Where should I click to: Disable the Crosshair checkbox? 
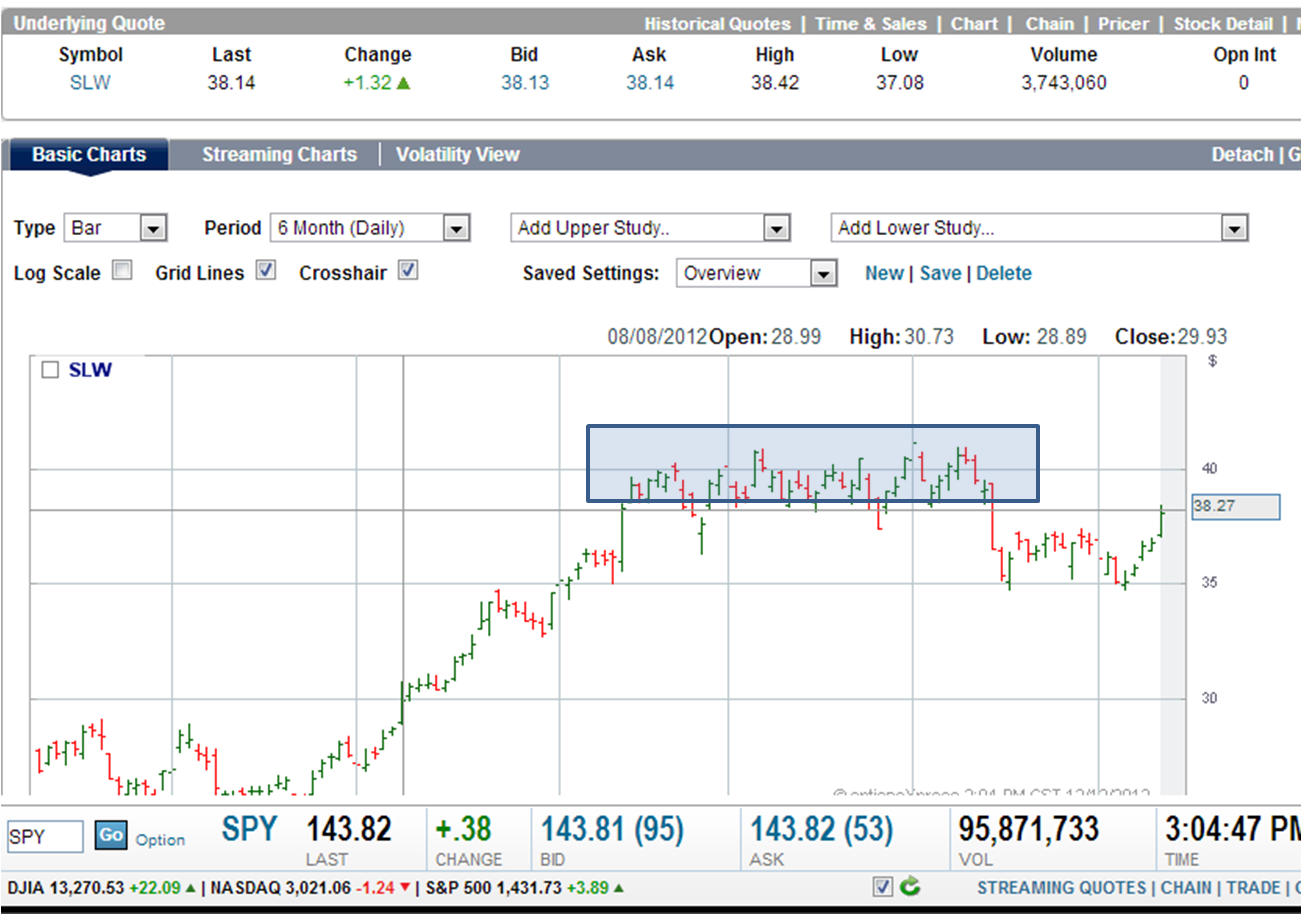[x=408, y=270]
